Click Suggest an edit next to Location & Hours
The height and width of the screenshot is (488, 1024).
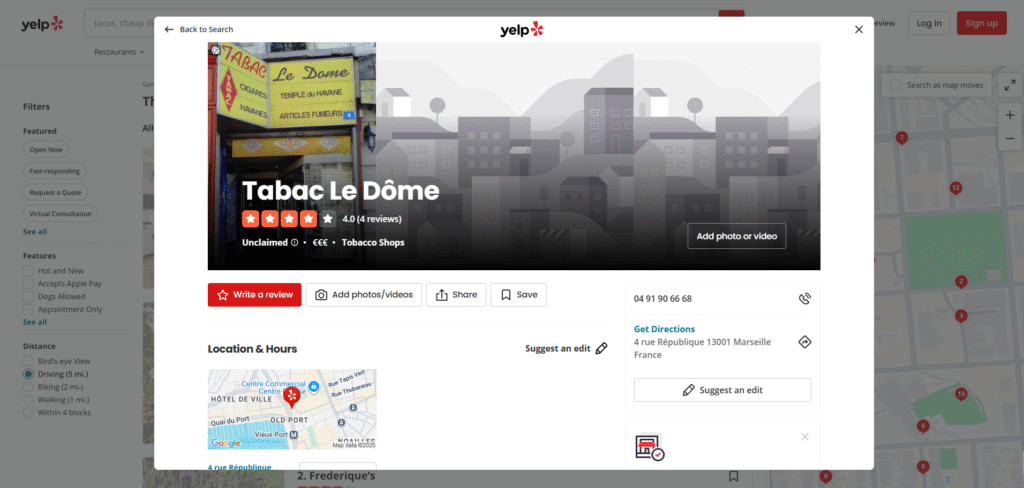click(x=566, y=348)
